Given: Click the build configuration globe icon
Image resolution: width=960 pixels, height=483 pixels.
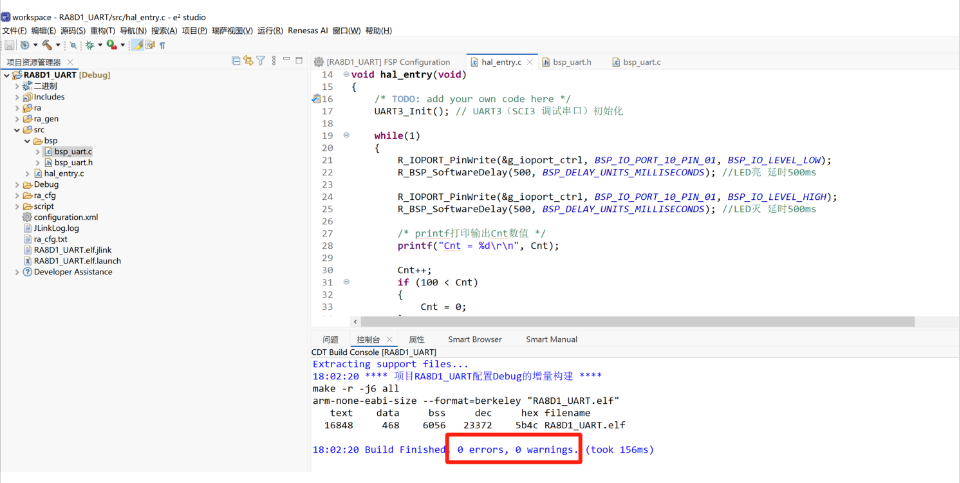Looking at the screenshot, I should [x=24, y=45].
